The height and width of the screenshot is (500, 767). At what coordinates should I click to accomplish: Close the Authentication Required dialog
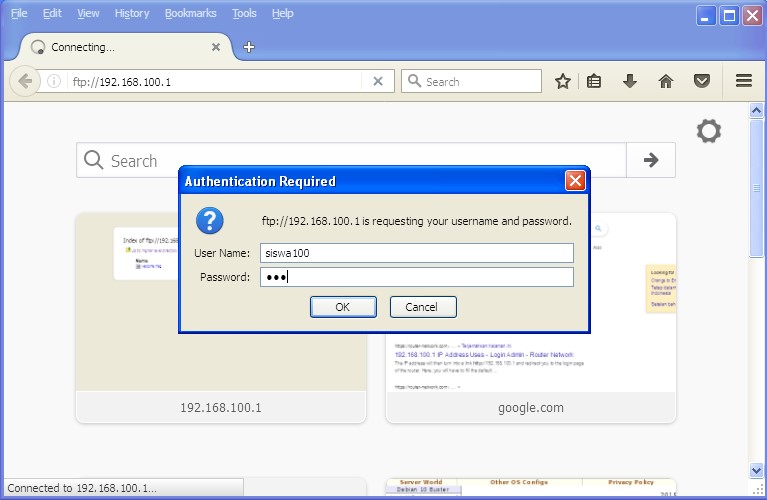(x=575, y=181)
